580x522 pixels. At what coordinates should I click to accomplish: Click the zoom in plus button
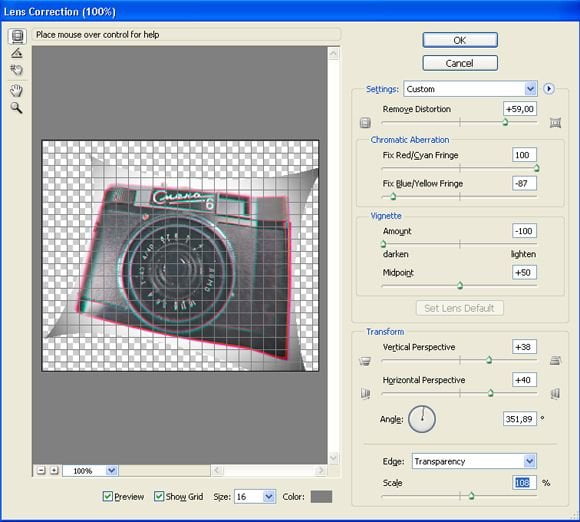coord(54,470)
